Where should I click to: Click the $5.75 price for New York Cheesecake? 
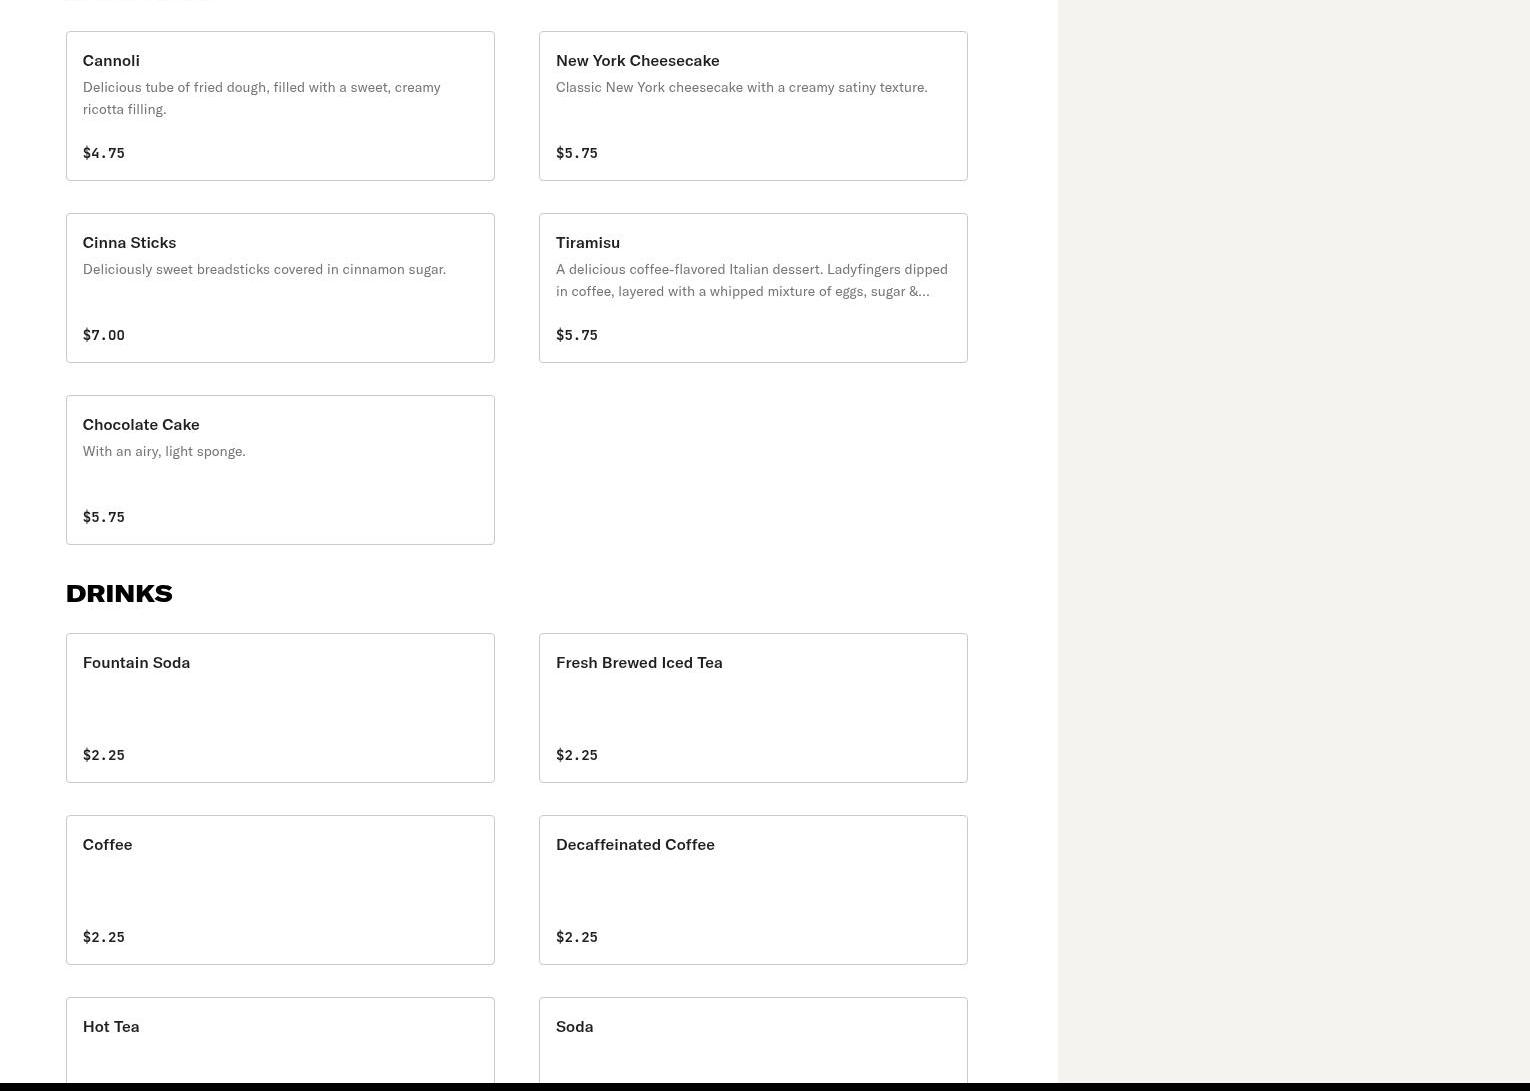click(x=577, y=153)
